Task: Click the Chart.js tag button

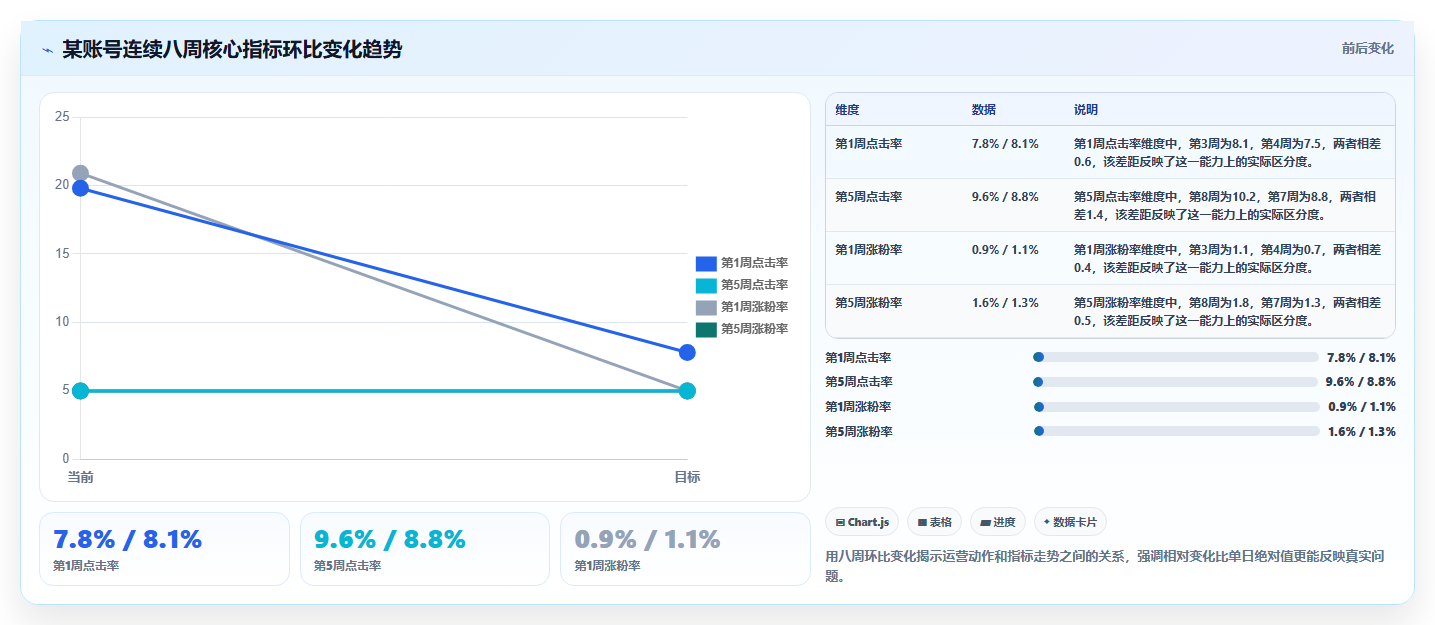Action: (x=862, y=522)
